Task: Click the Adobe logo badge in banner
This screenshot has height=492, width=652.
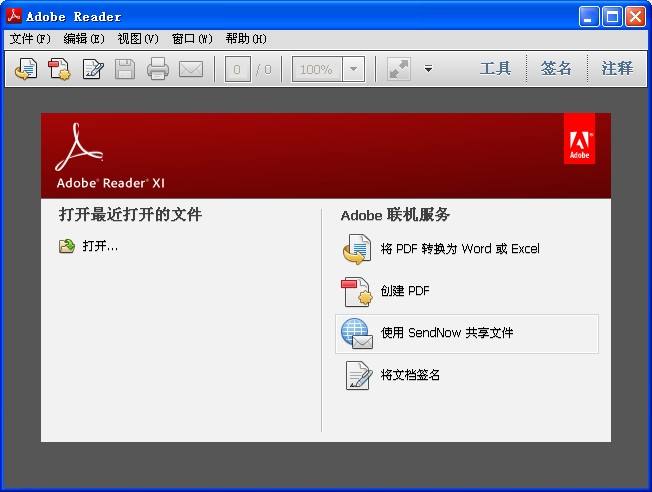Action: click(579, 138)
